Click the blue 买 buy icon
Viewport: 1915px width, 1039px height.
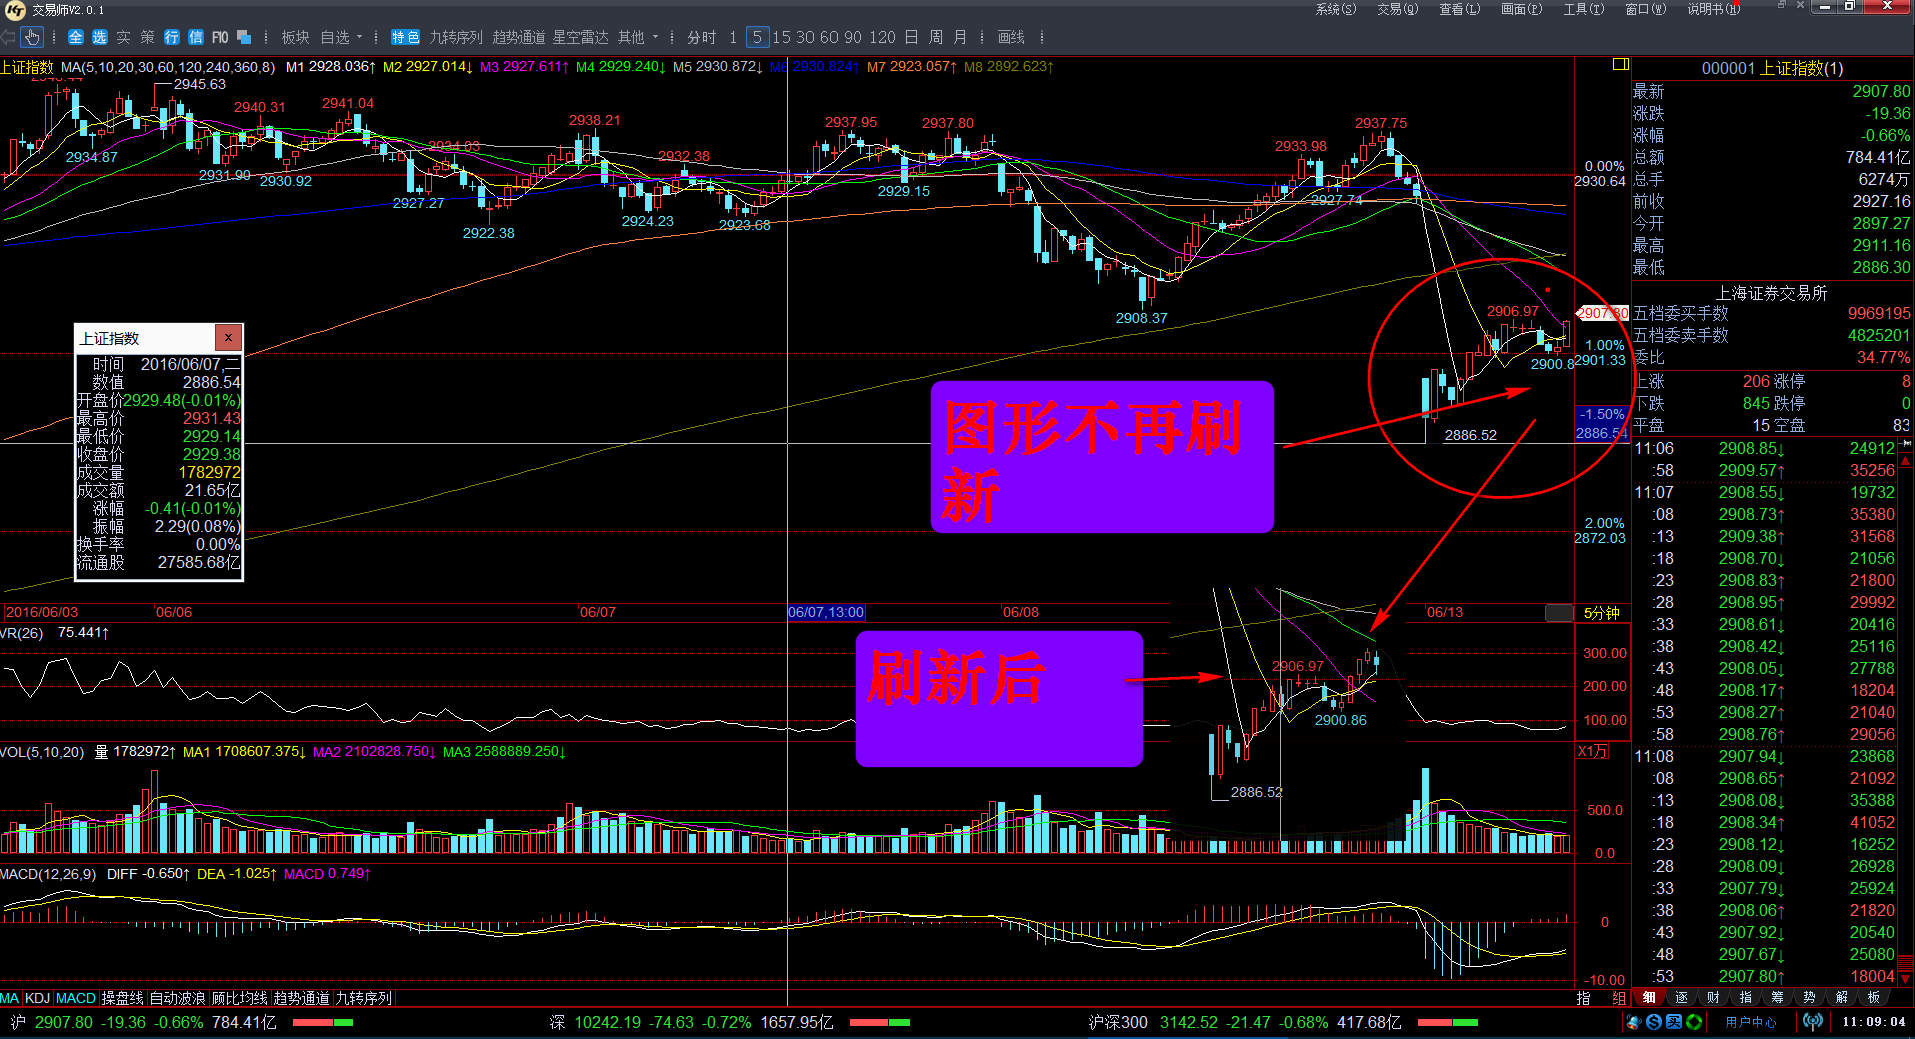pyautogui.click(x=1674, y=1022)
